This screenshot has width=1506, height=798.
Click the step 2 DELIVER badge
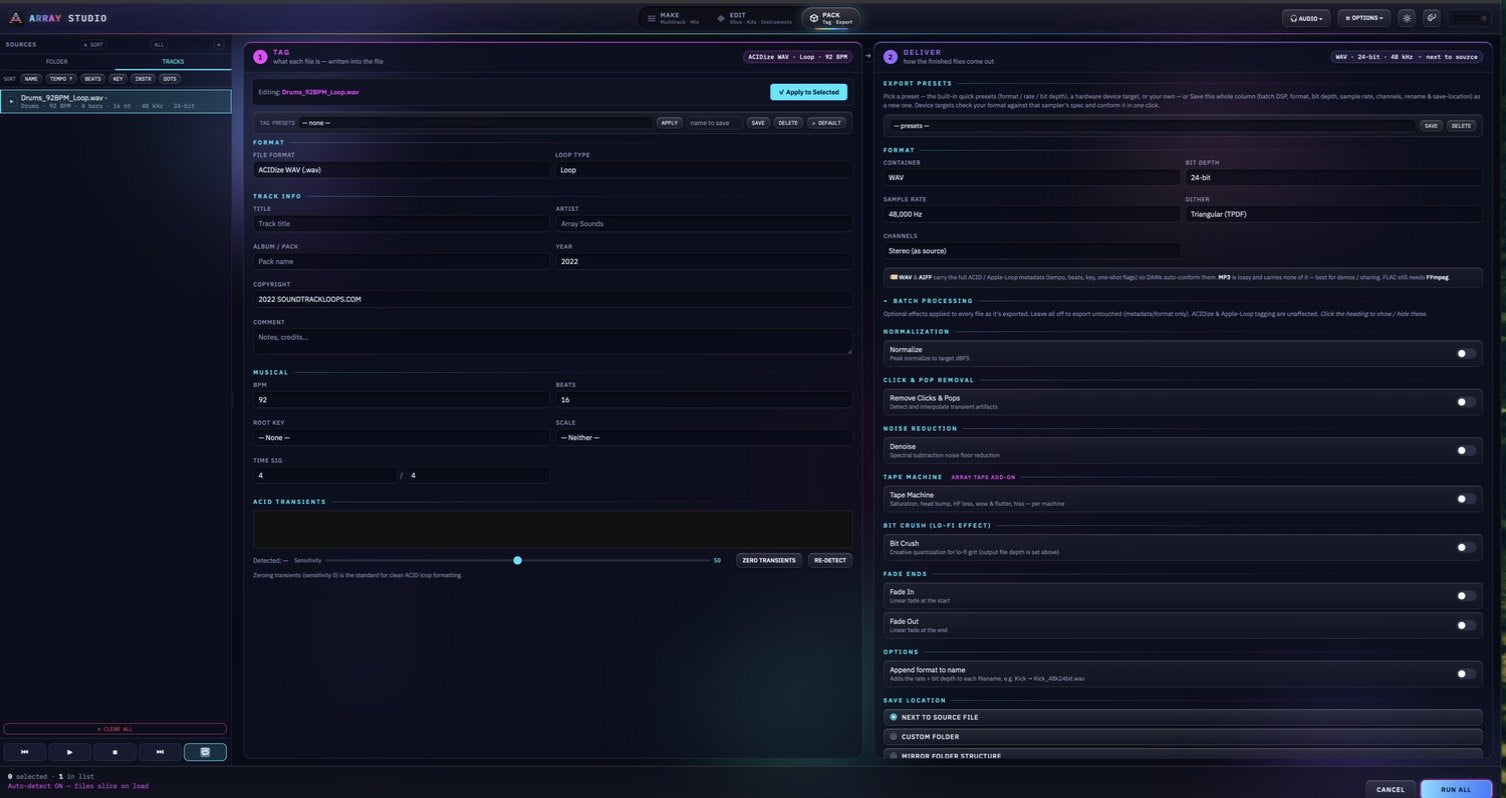(890, 57)
